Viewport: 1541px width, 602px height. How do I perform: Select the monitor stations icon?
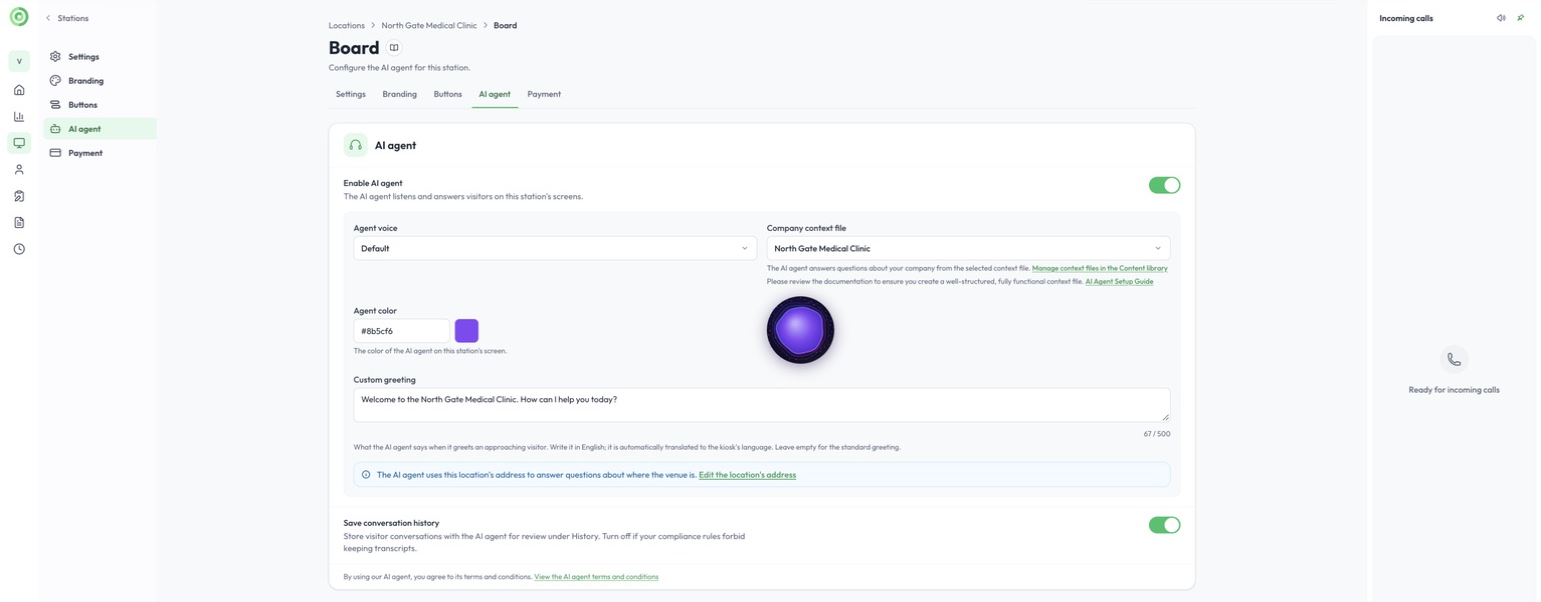19,143
